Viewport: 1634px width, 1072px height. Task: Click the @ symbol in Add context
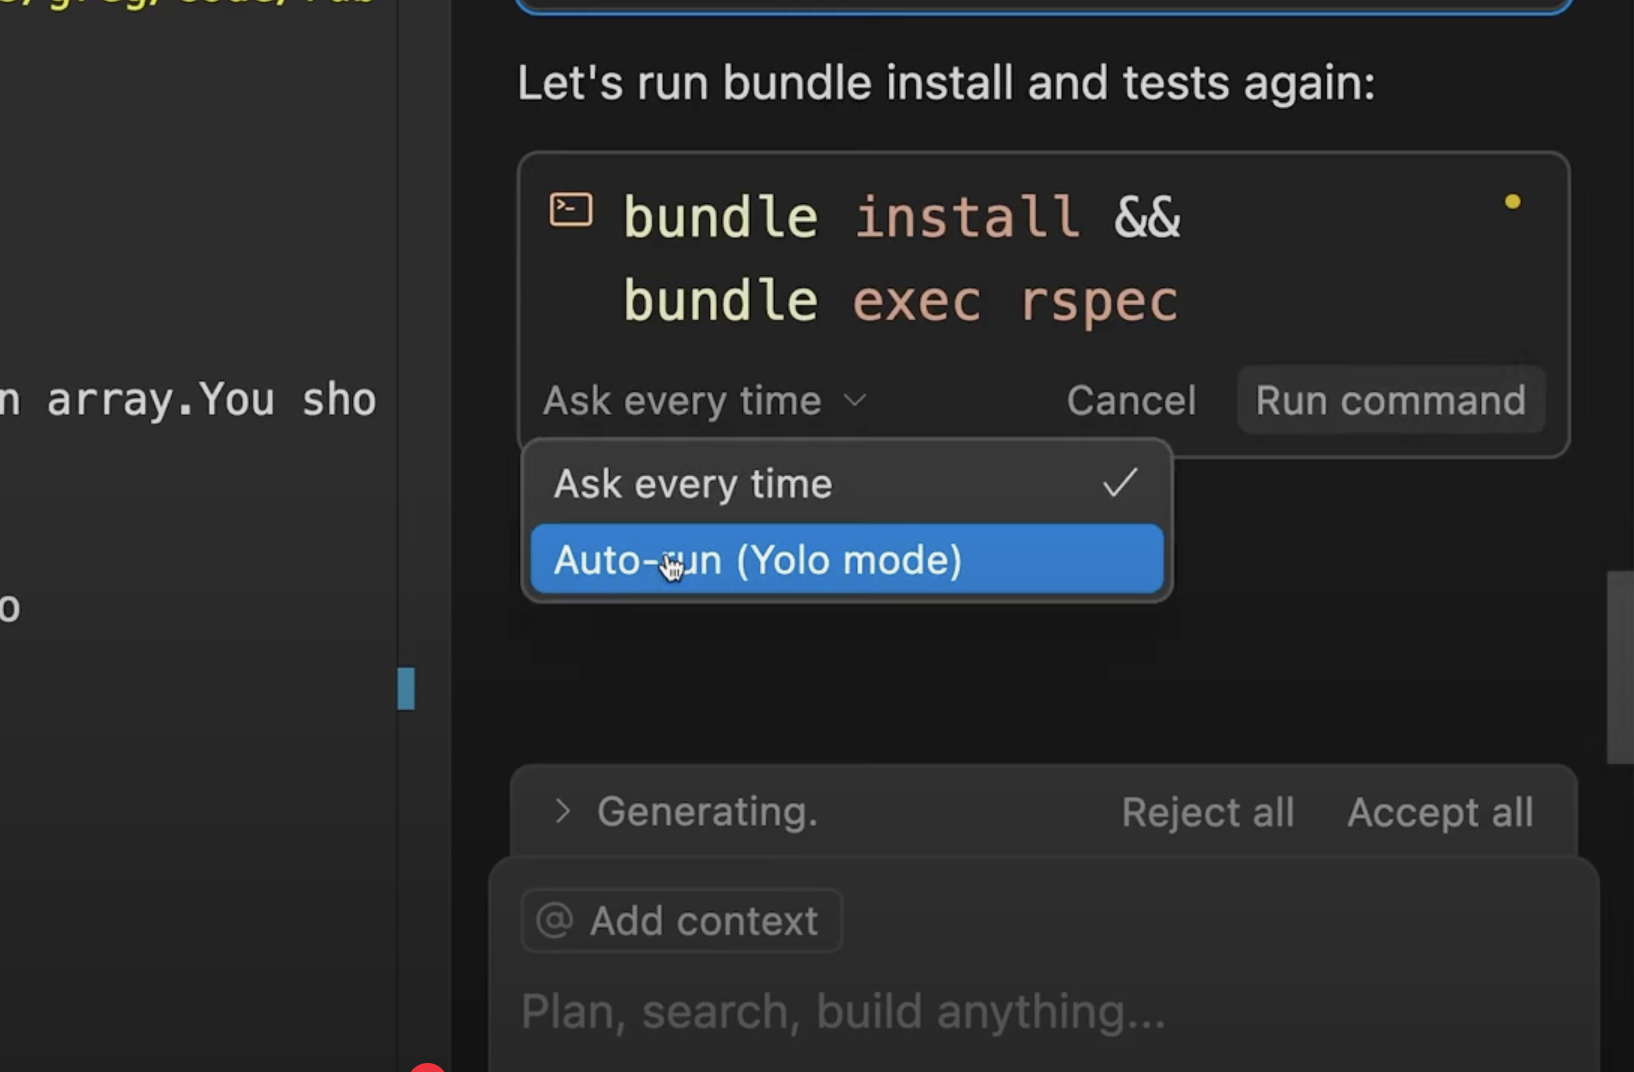[555, 920]
